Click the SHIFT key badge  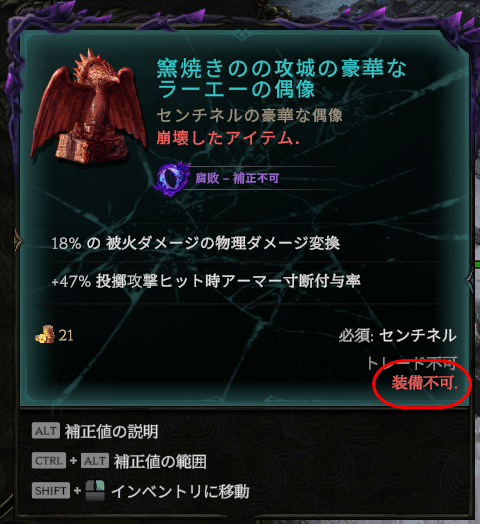click(51, 491)
